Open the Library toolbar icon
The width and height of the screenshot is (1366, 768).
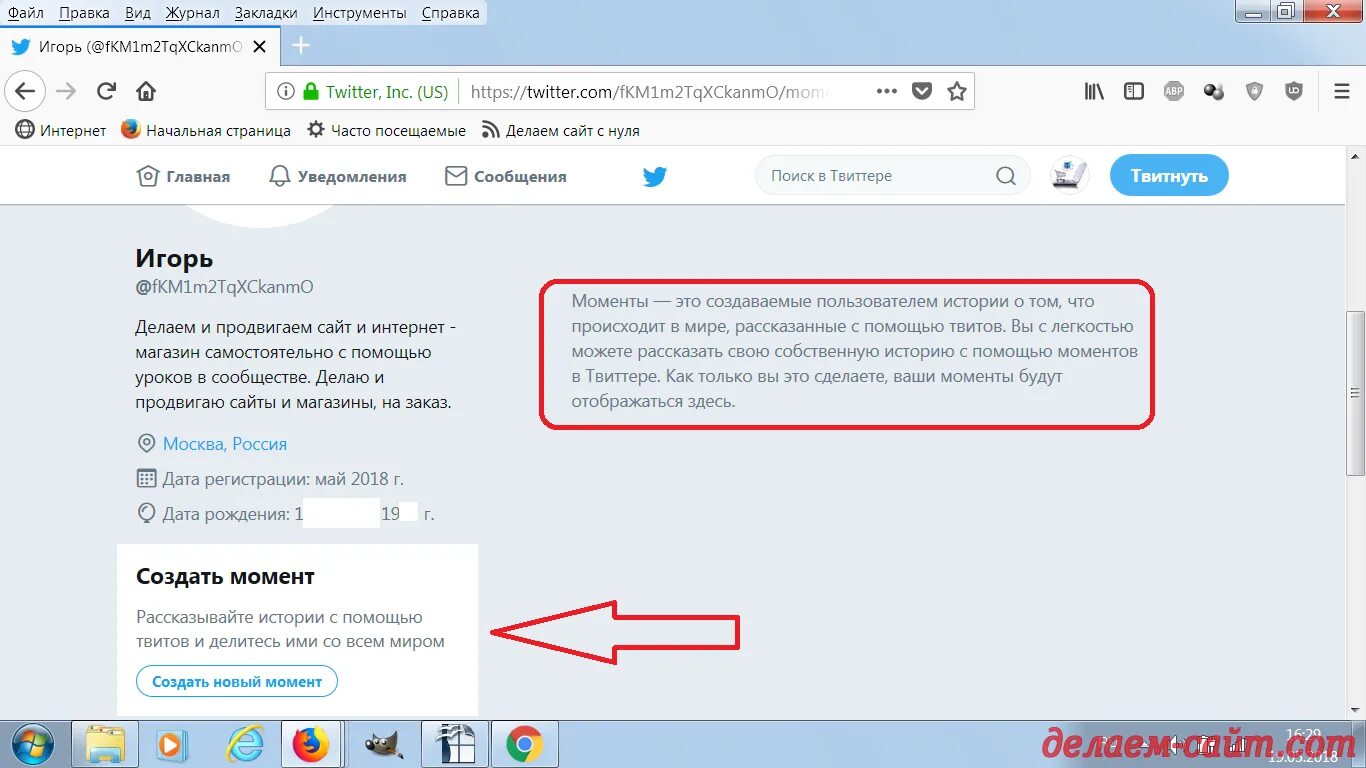(x=1095, y=91)
